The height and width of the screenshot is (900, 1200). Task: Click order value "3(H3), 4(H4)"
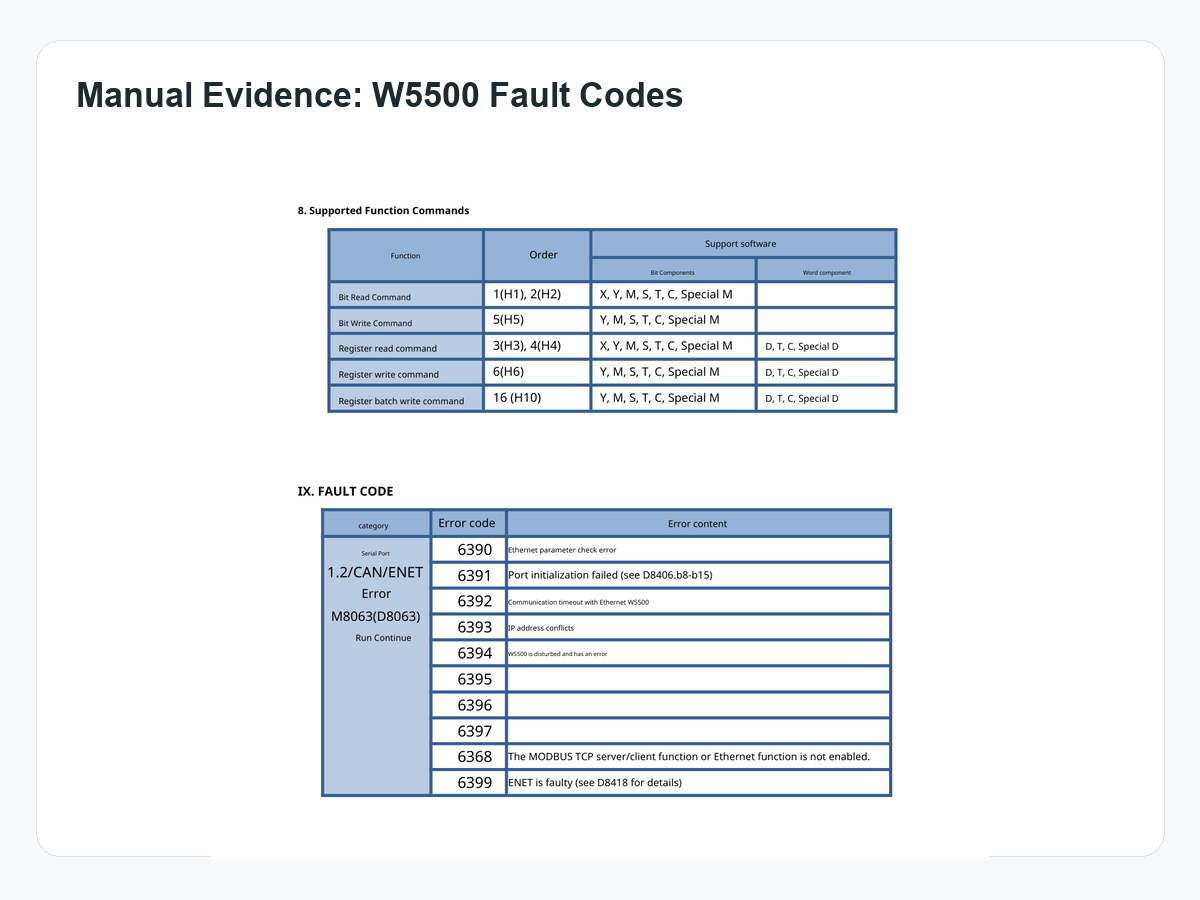[x=527, y=346]
